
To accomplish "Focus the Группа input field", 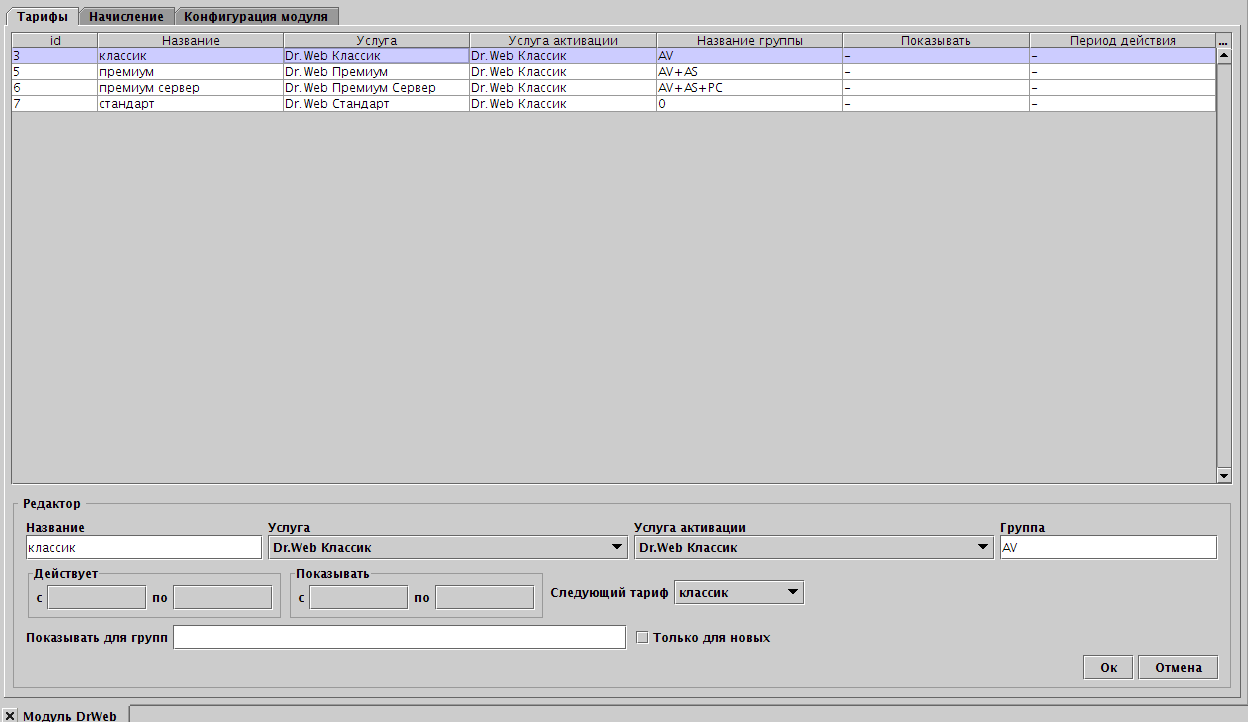I will 1107,547.
